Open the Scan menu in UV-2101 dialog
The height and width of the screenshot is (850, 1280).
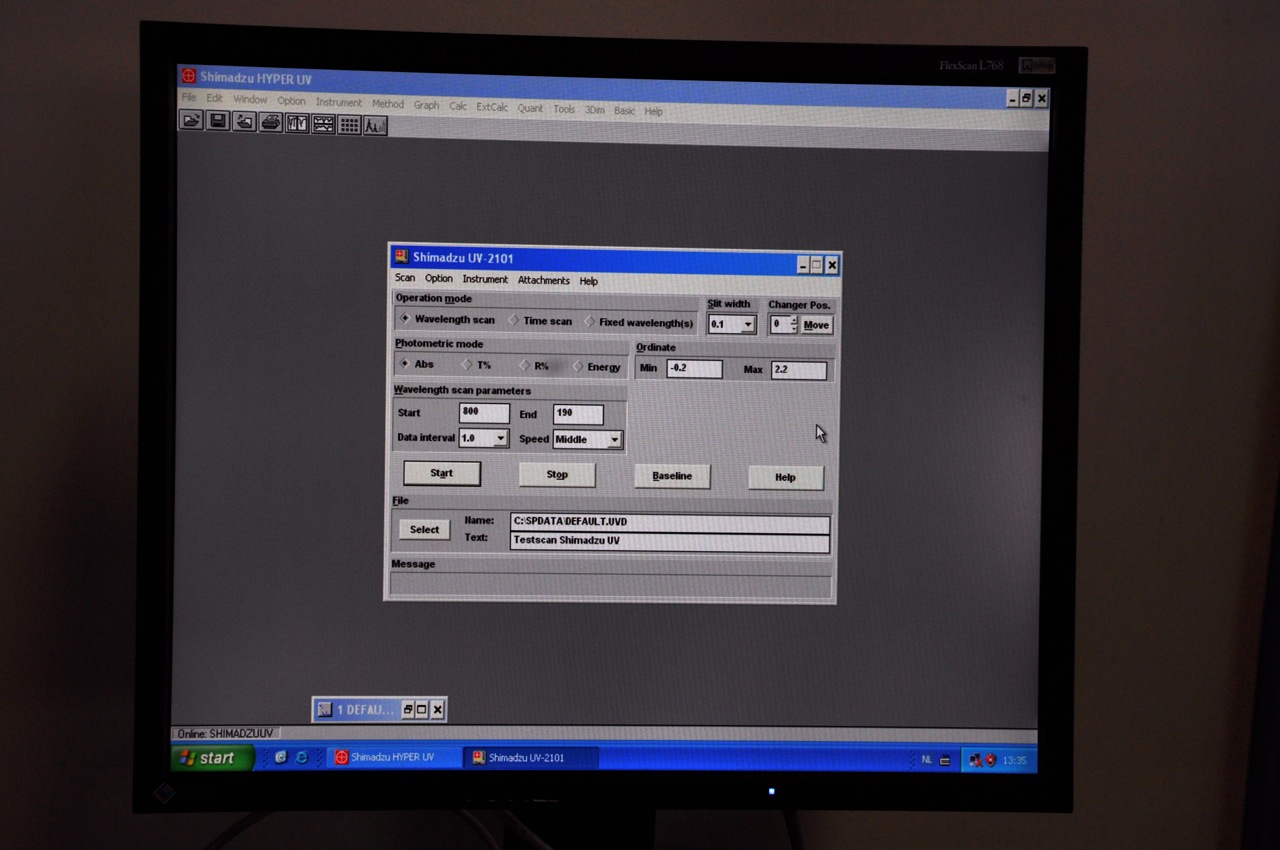405,278
